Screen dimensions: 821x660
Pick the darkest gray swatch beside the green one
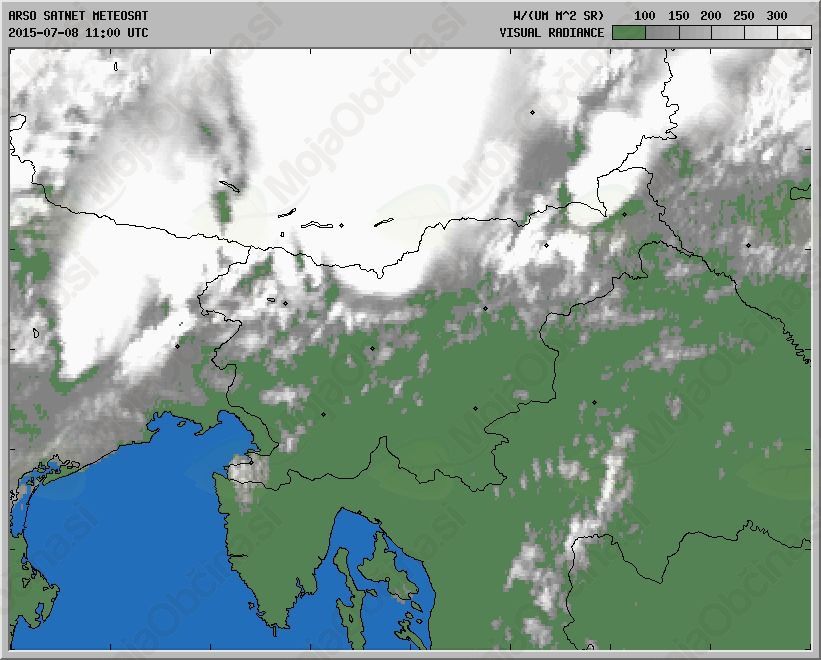point(661,33)
